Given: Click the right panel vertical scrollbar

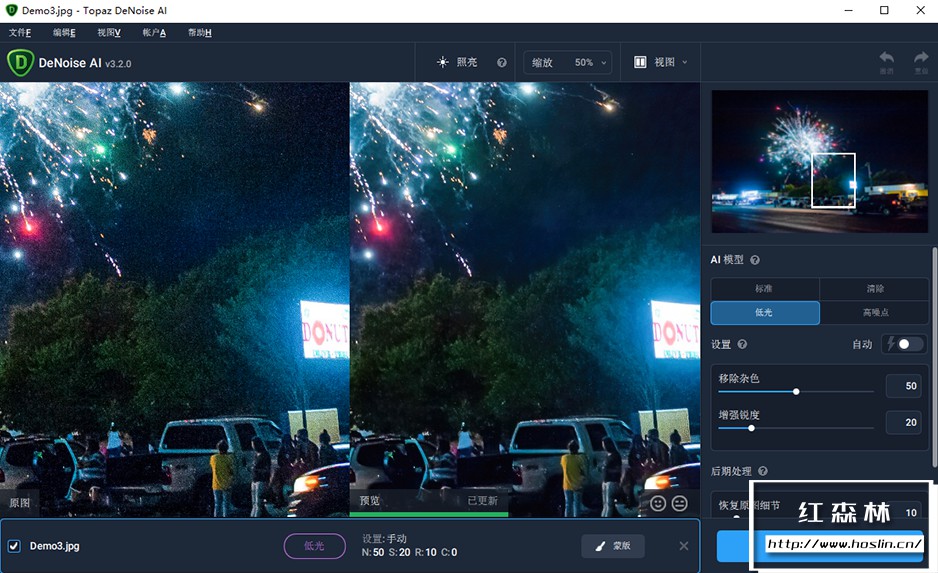Looking at the screenshot, I should pyautogui.click(x=934, y=358).
